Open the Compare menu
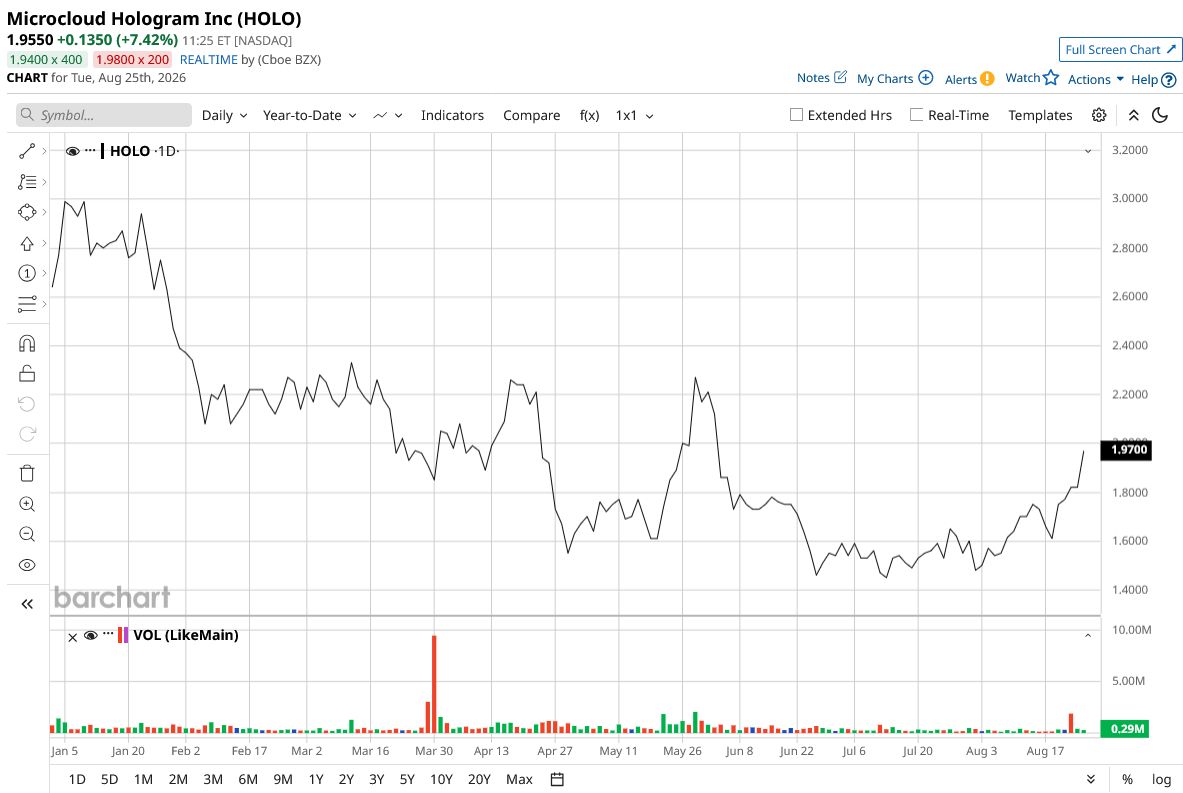The width and height of the screenshot is (1183, 793). pos(531,115)
